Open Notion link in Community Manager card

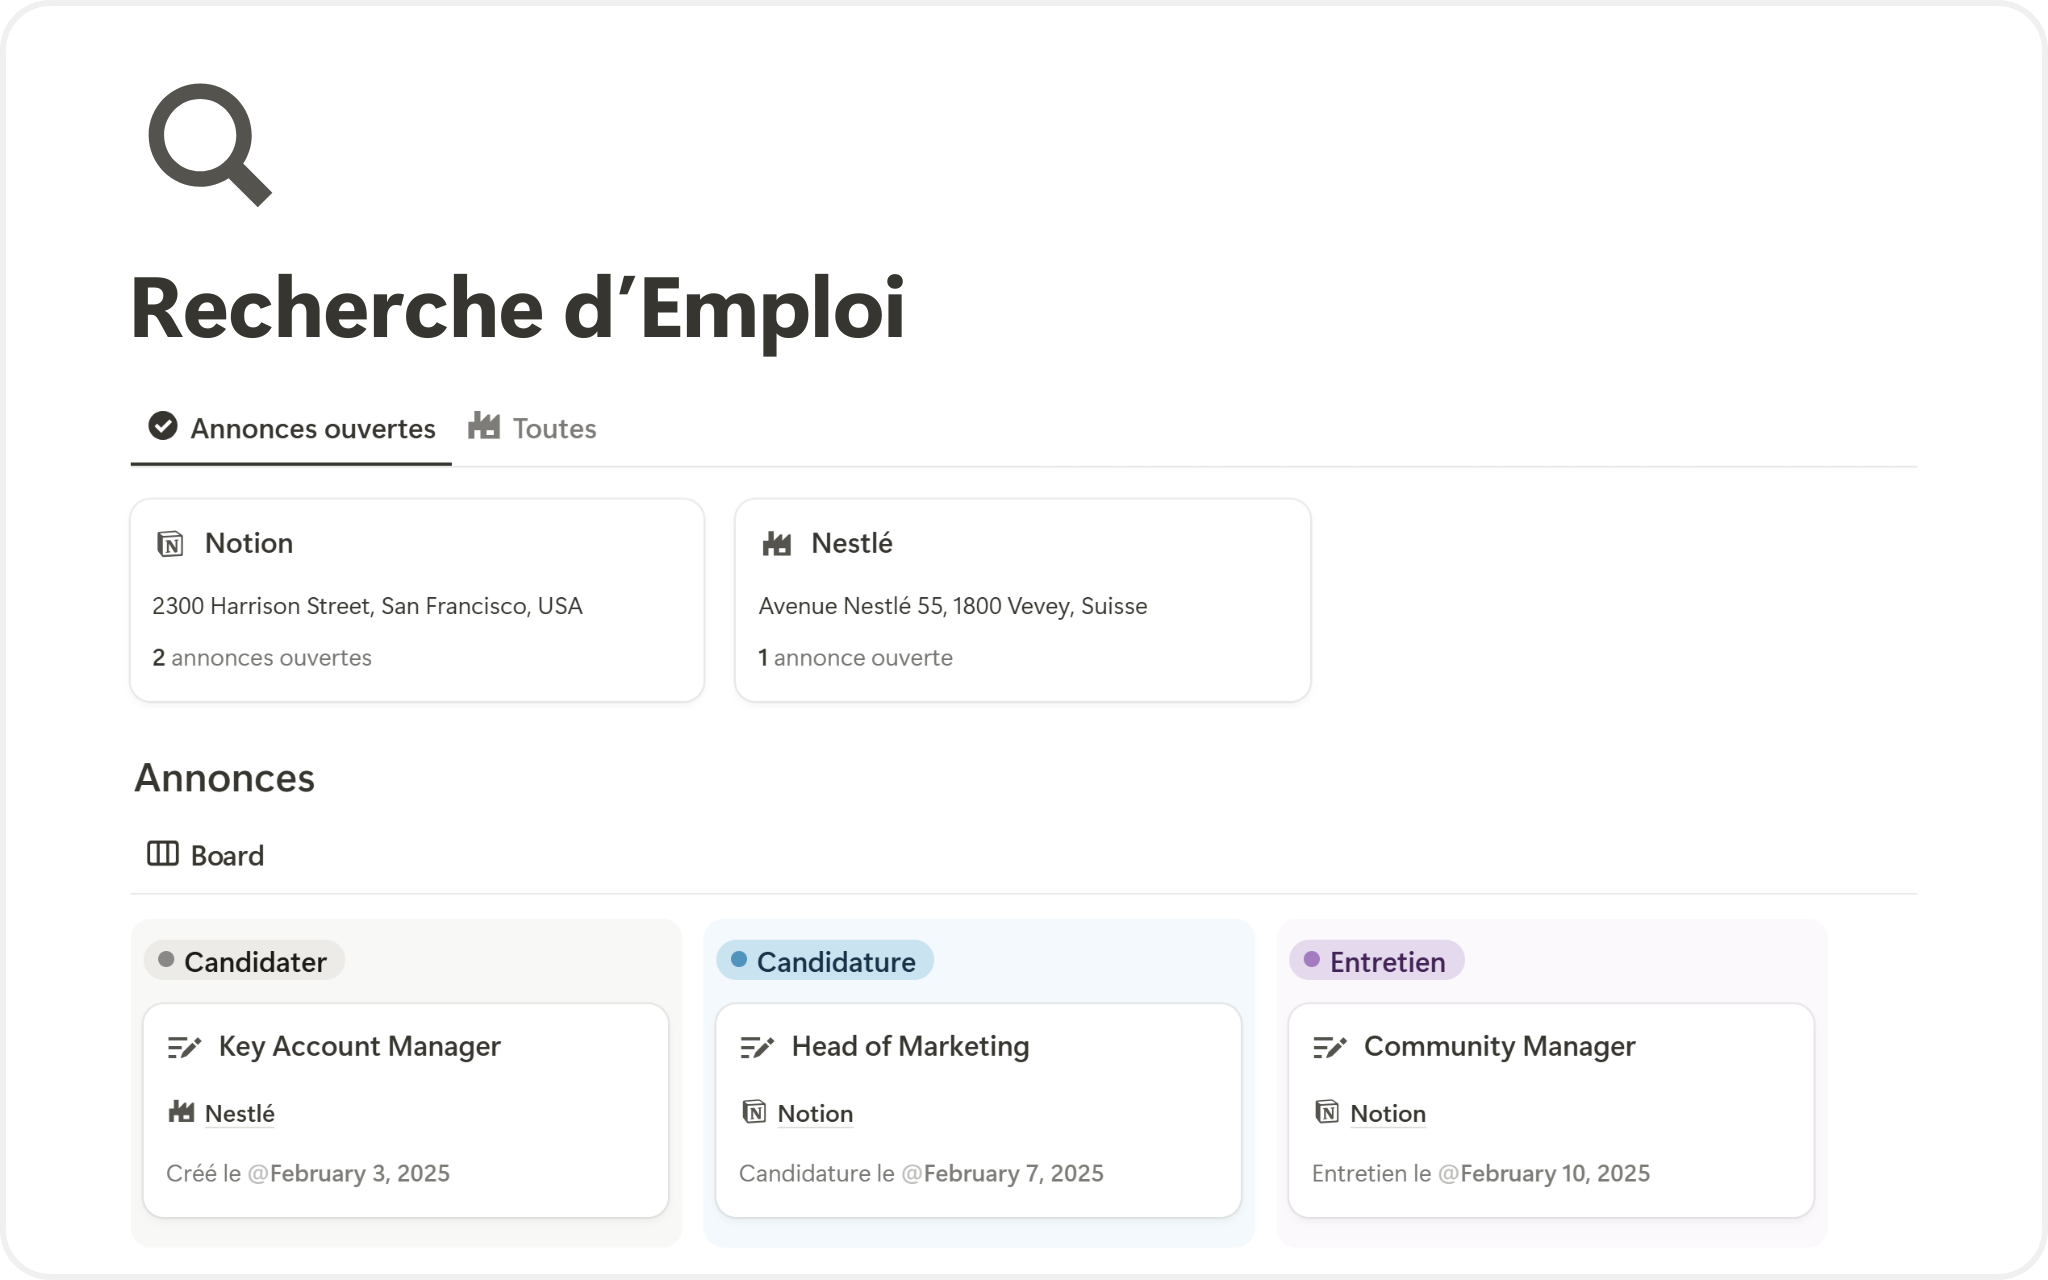coord(1387,1113)
